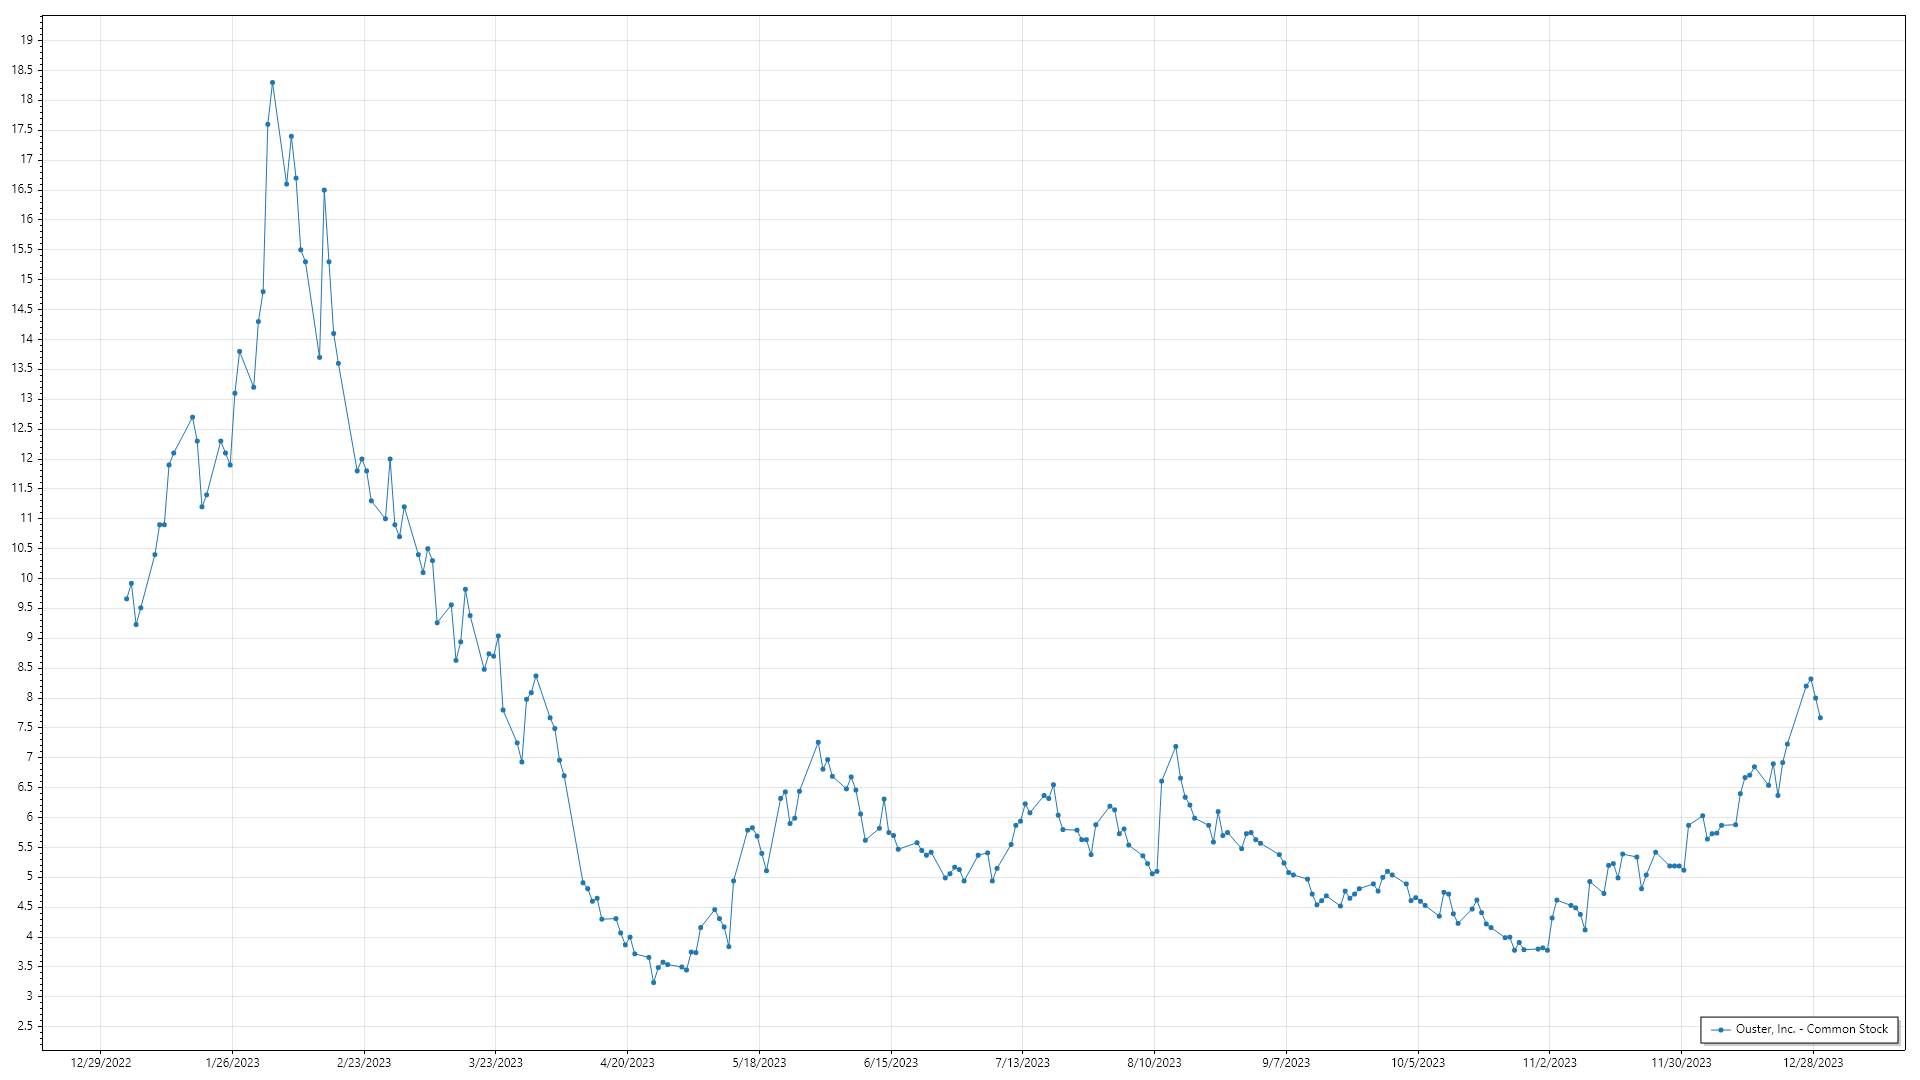This screenshot has width=1920, height=1080.
Task: Click the first data point of the series
Action: 126,599
